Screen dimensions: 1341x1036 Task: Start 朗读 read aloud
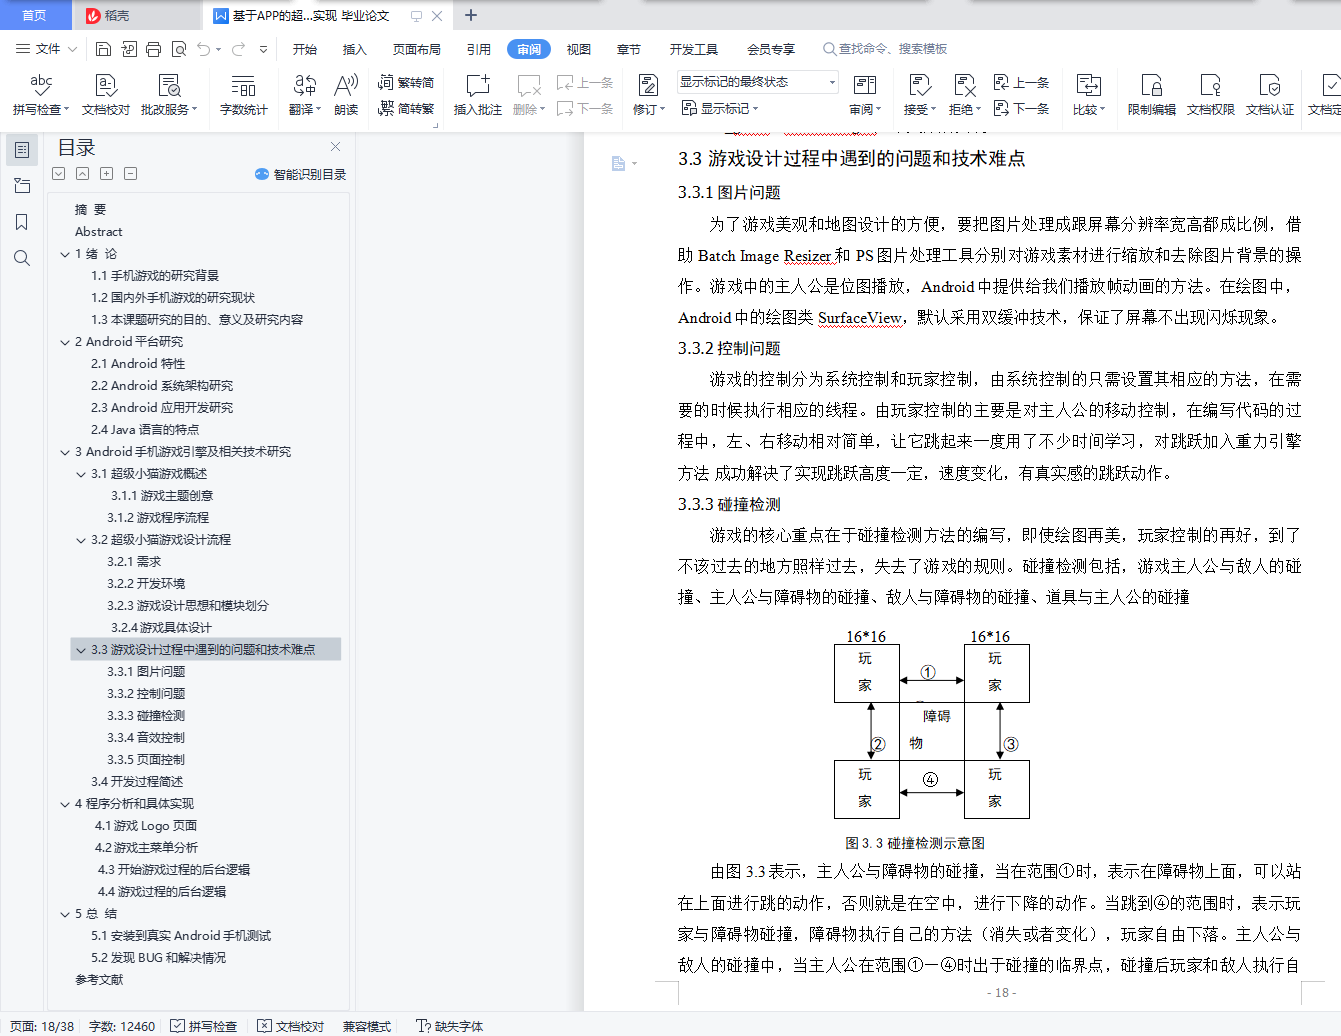[346, 94]
